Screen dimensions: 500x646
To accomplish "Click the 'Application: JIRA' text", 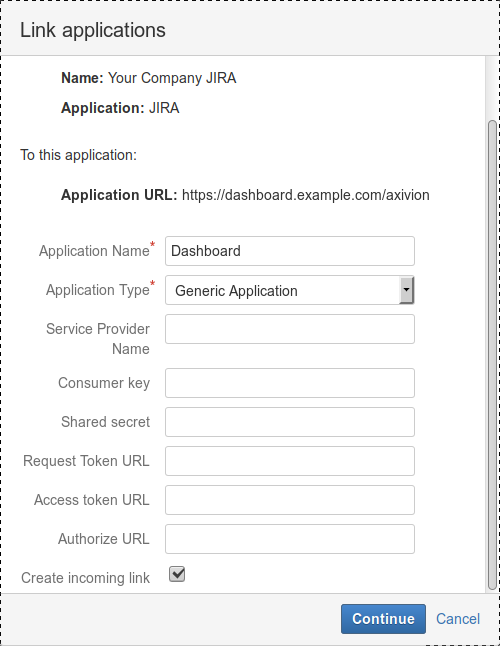I will pos(120,108).
